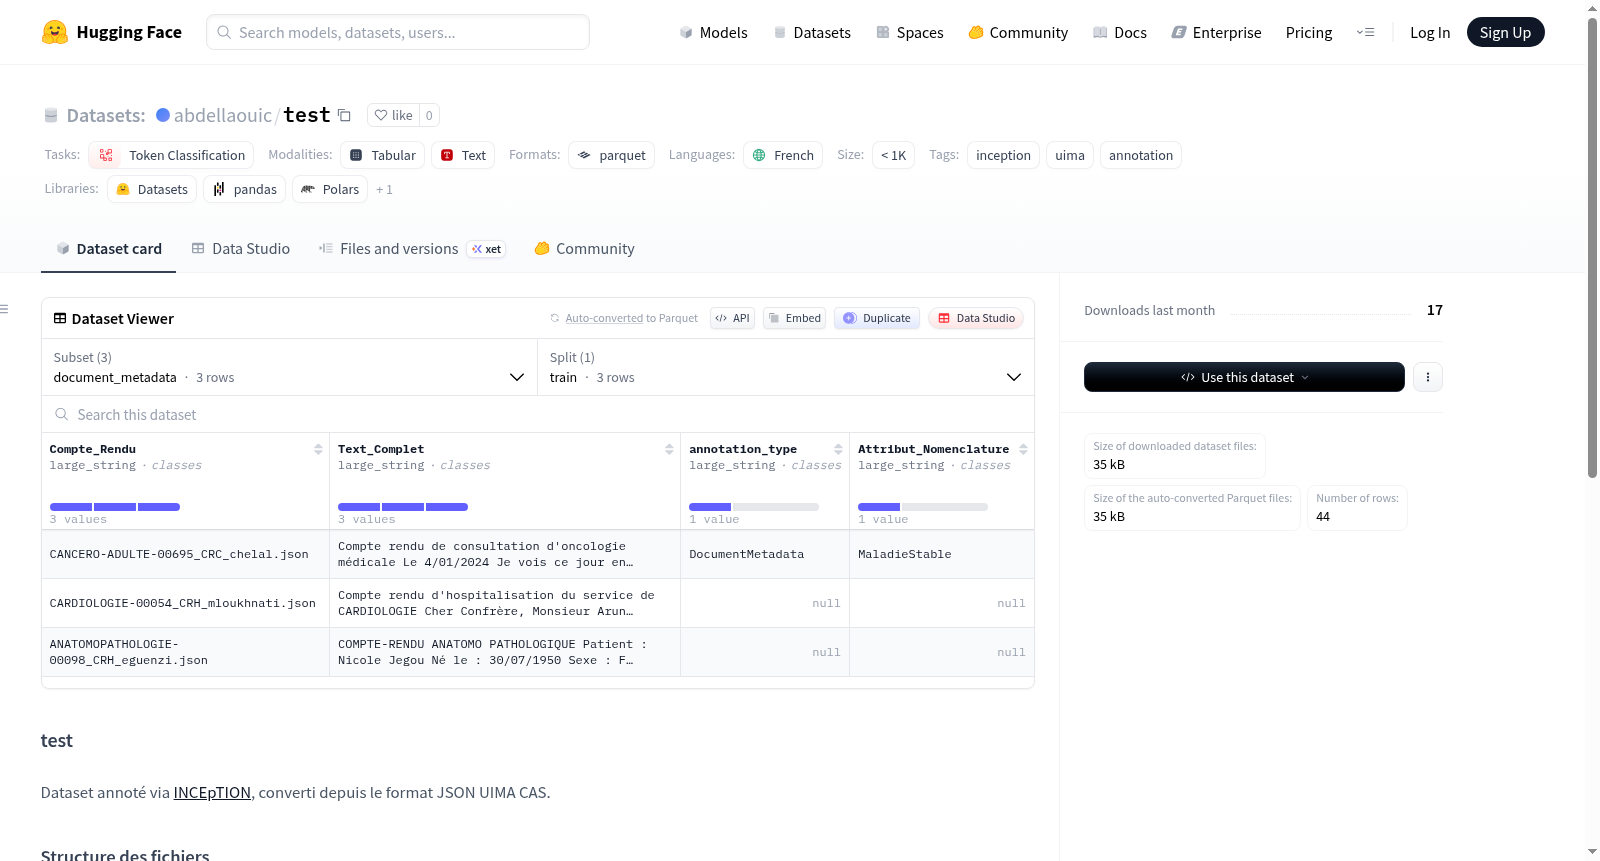Click the API button in Dataset Viewer

(732, 318)
